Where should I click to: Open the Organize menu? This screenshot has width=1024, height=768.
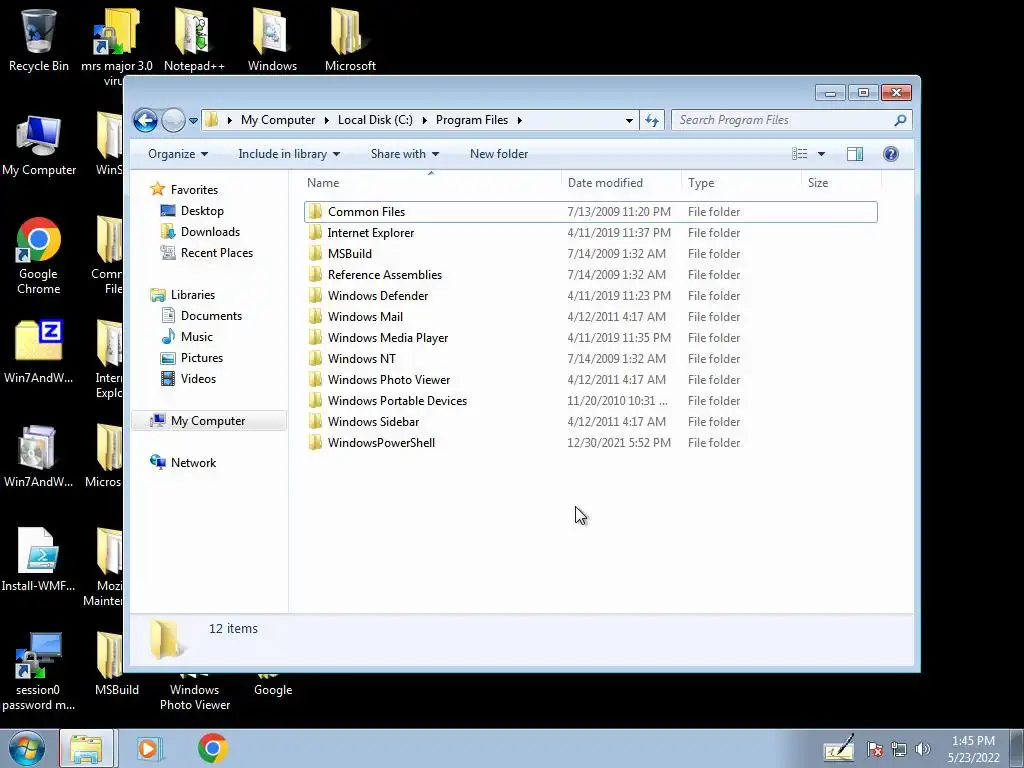click(x=178, y=154)
